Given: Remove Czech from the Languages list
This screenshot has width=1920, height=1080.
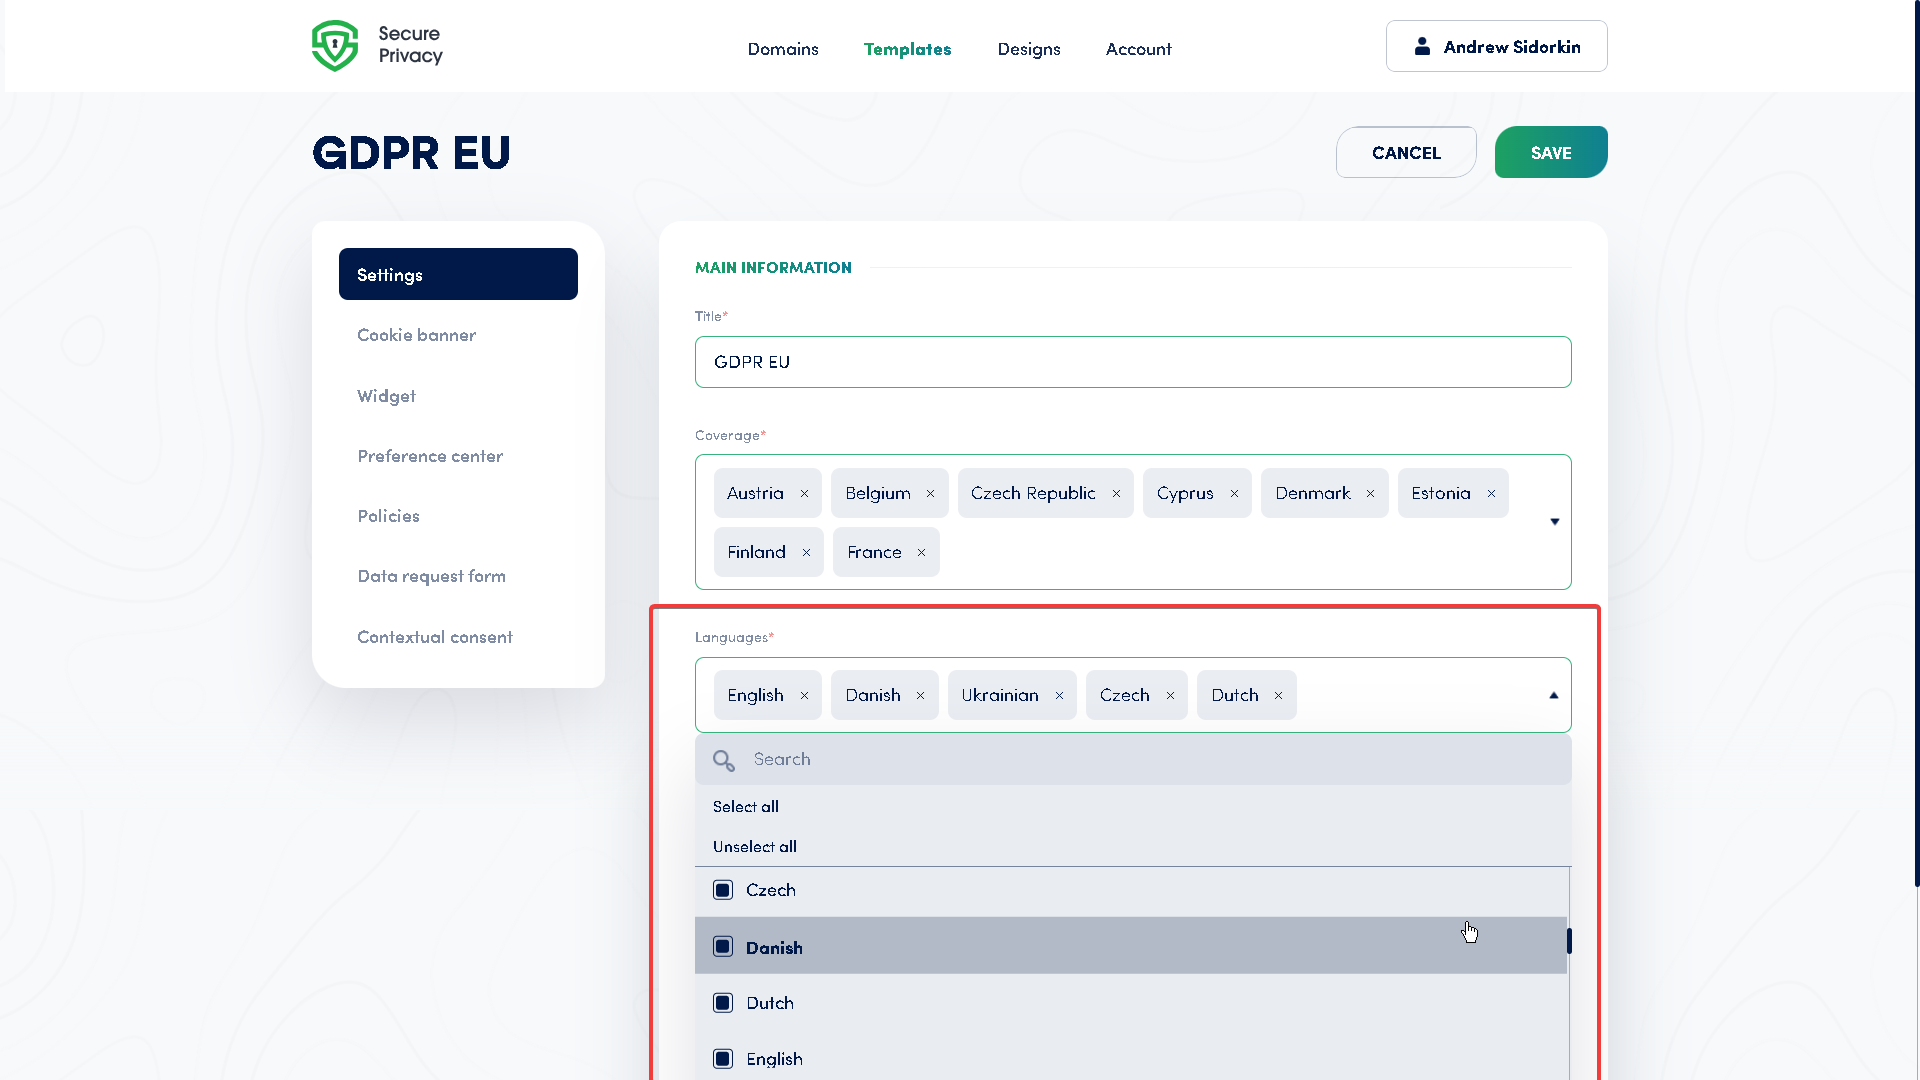Looking at the screenshot, I should pyautogui.click(x=1170, y=694).
